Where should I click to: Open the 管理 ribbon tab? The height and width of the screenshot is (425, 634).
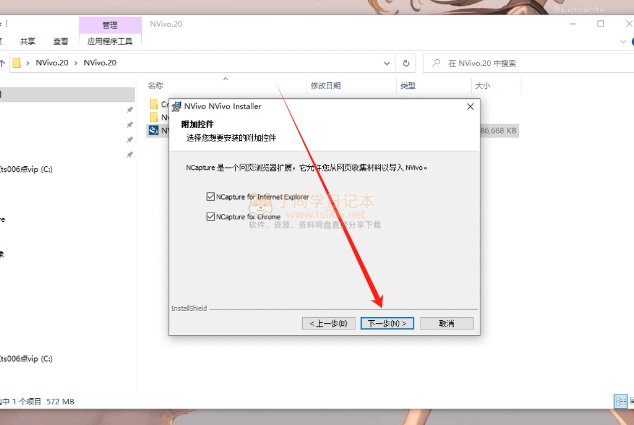[110, 25]
